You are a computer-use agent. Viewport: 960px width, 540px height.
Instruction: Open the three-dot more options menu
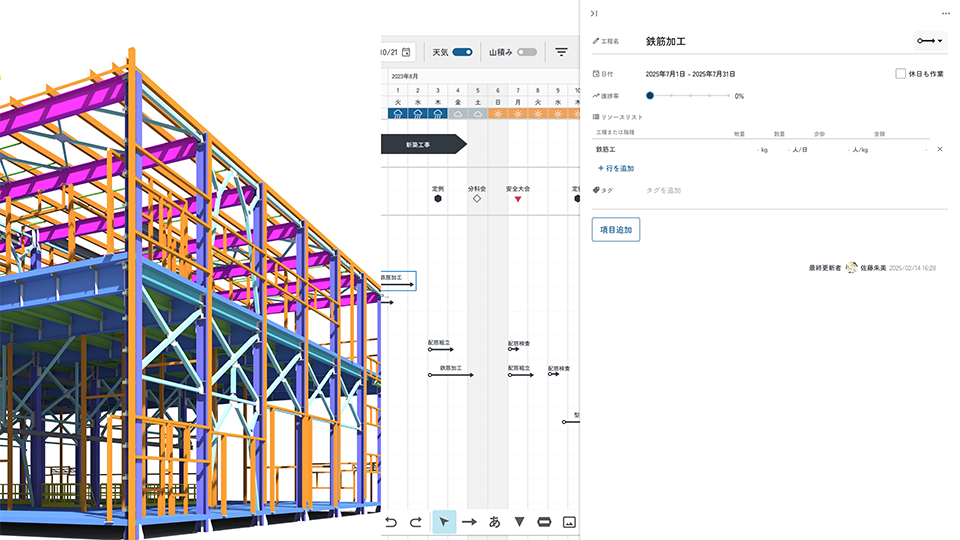(946, 13)
